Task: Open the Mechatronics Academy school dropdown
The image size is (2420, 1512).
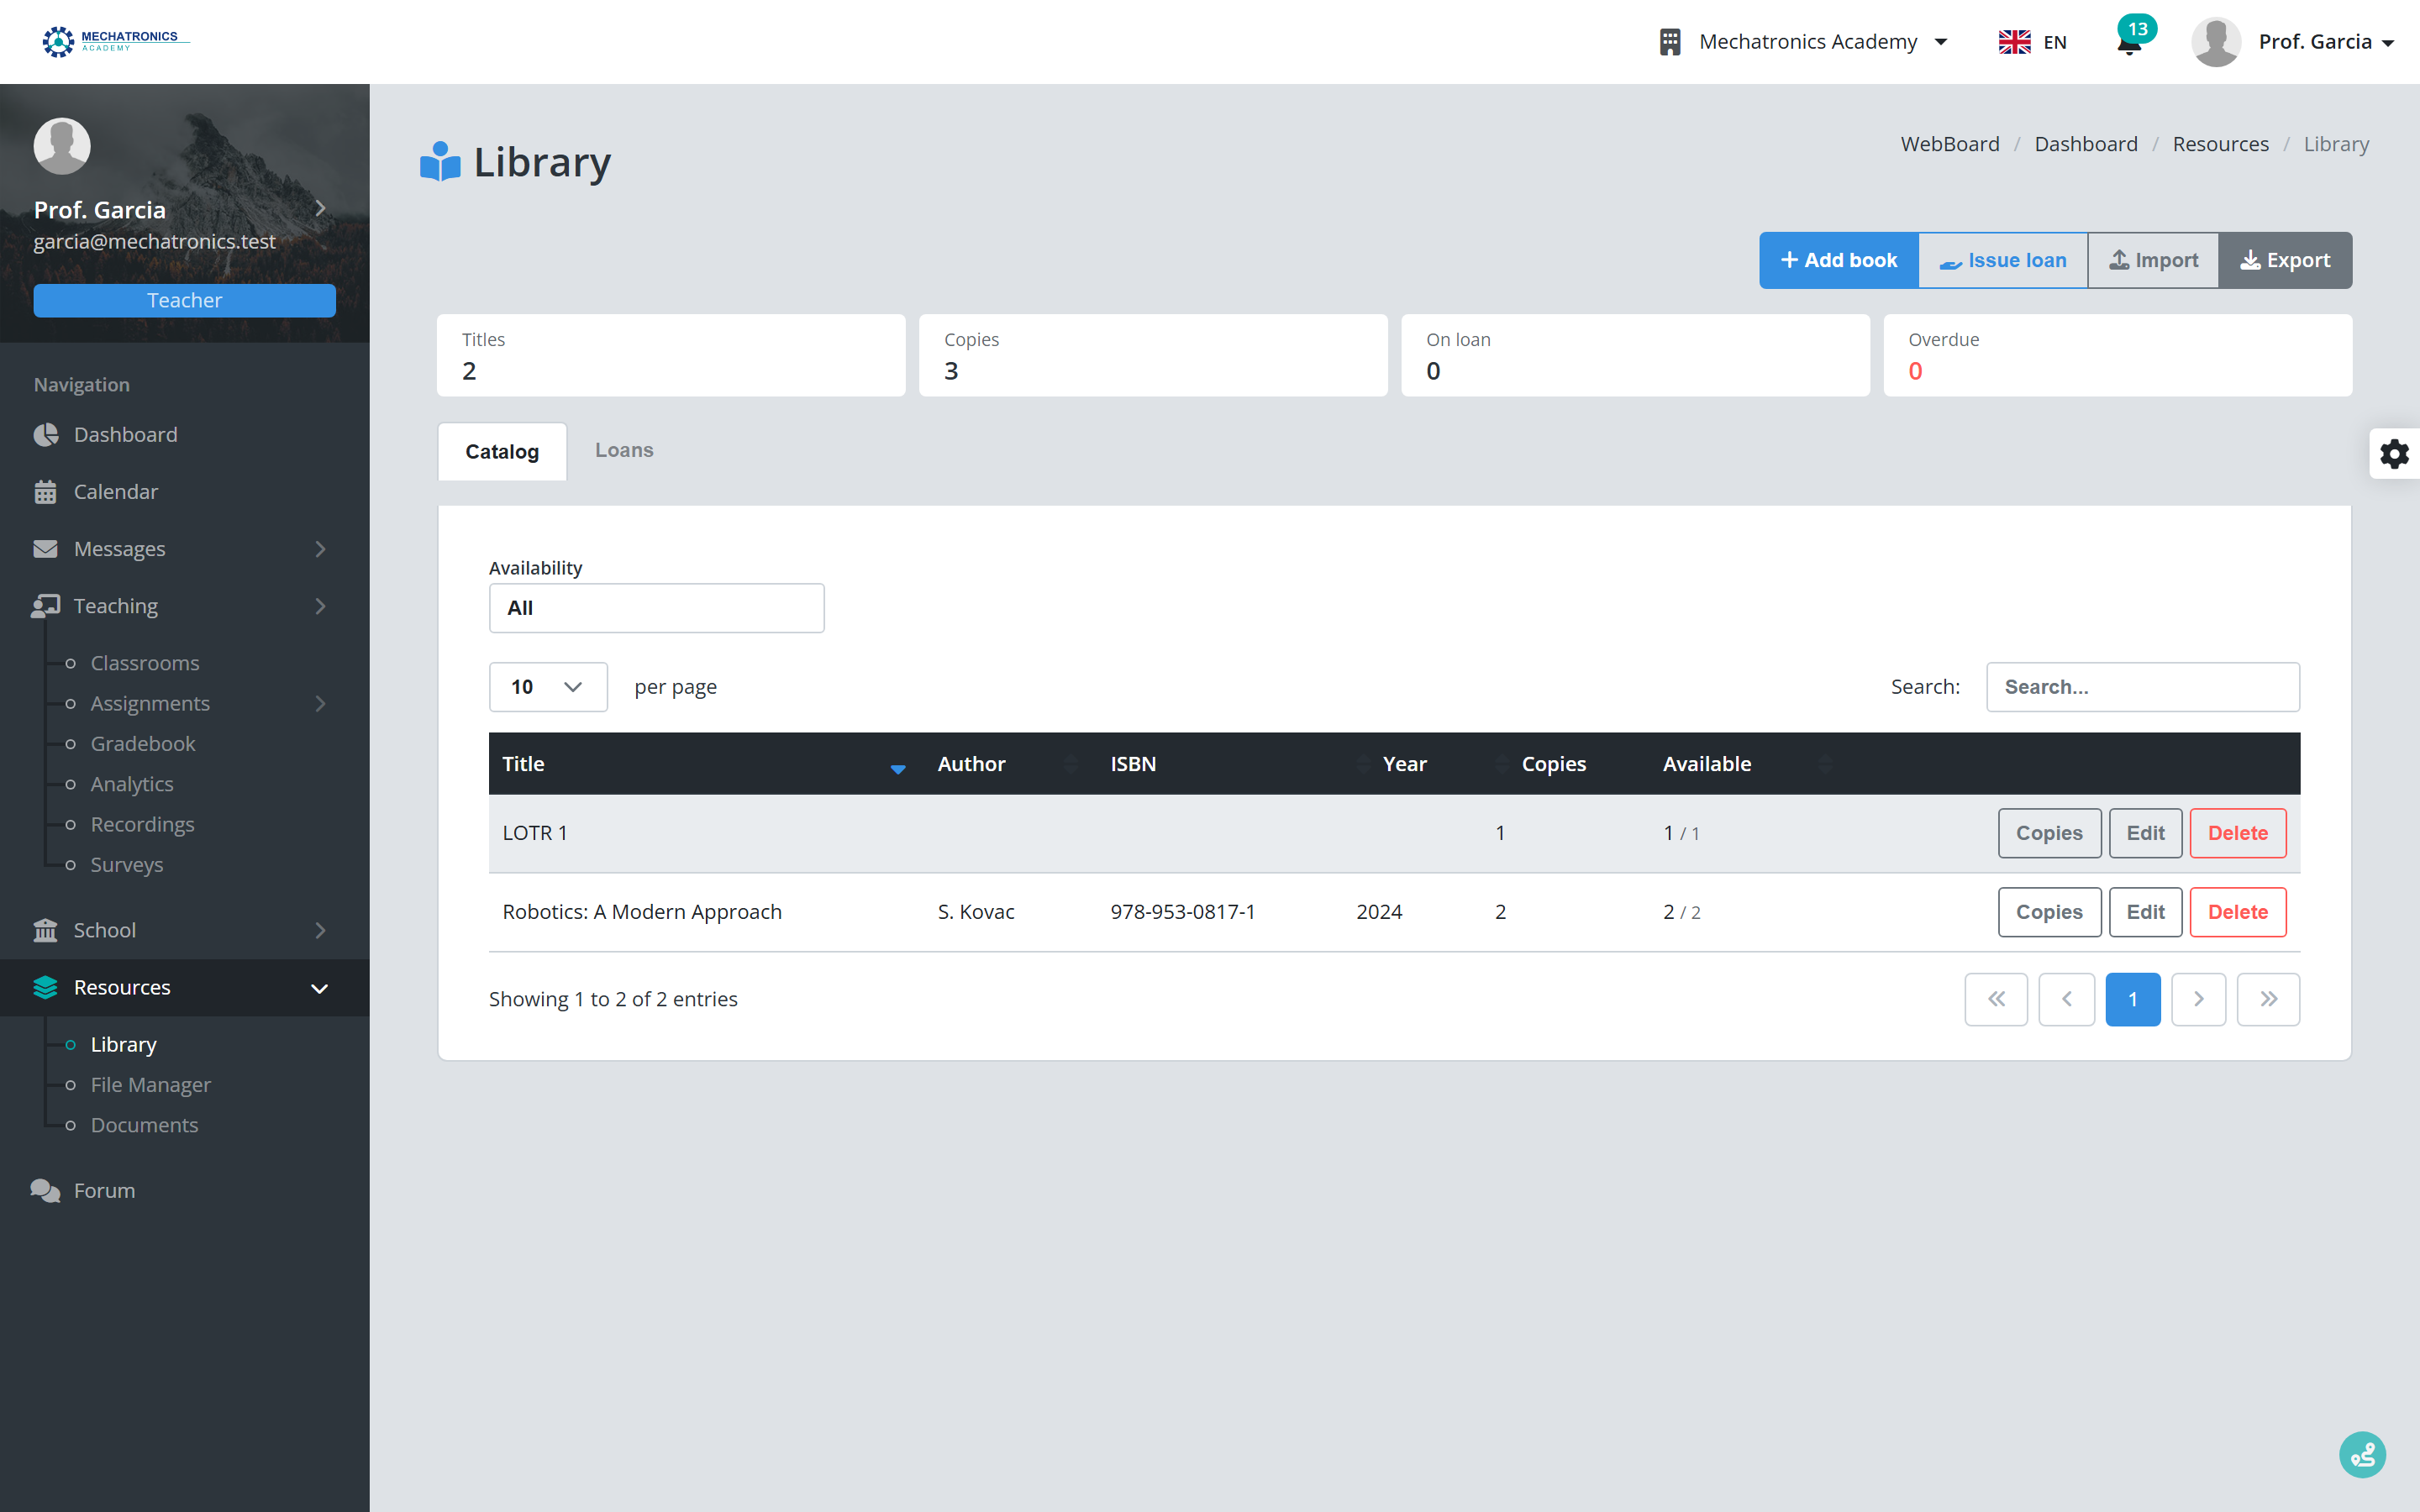Action: (x=1804, y=42)
